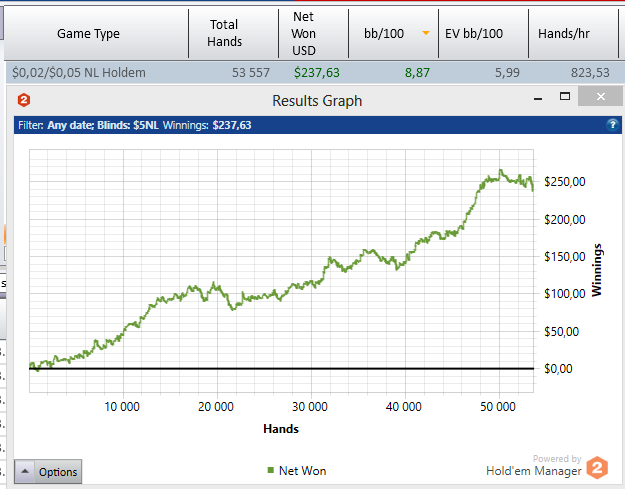Viewport: 625px width, 489px height.
Task: Click the 50 000 hands axis tick label
Action: tap(497, 407)
